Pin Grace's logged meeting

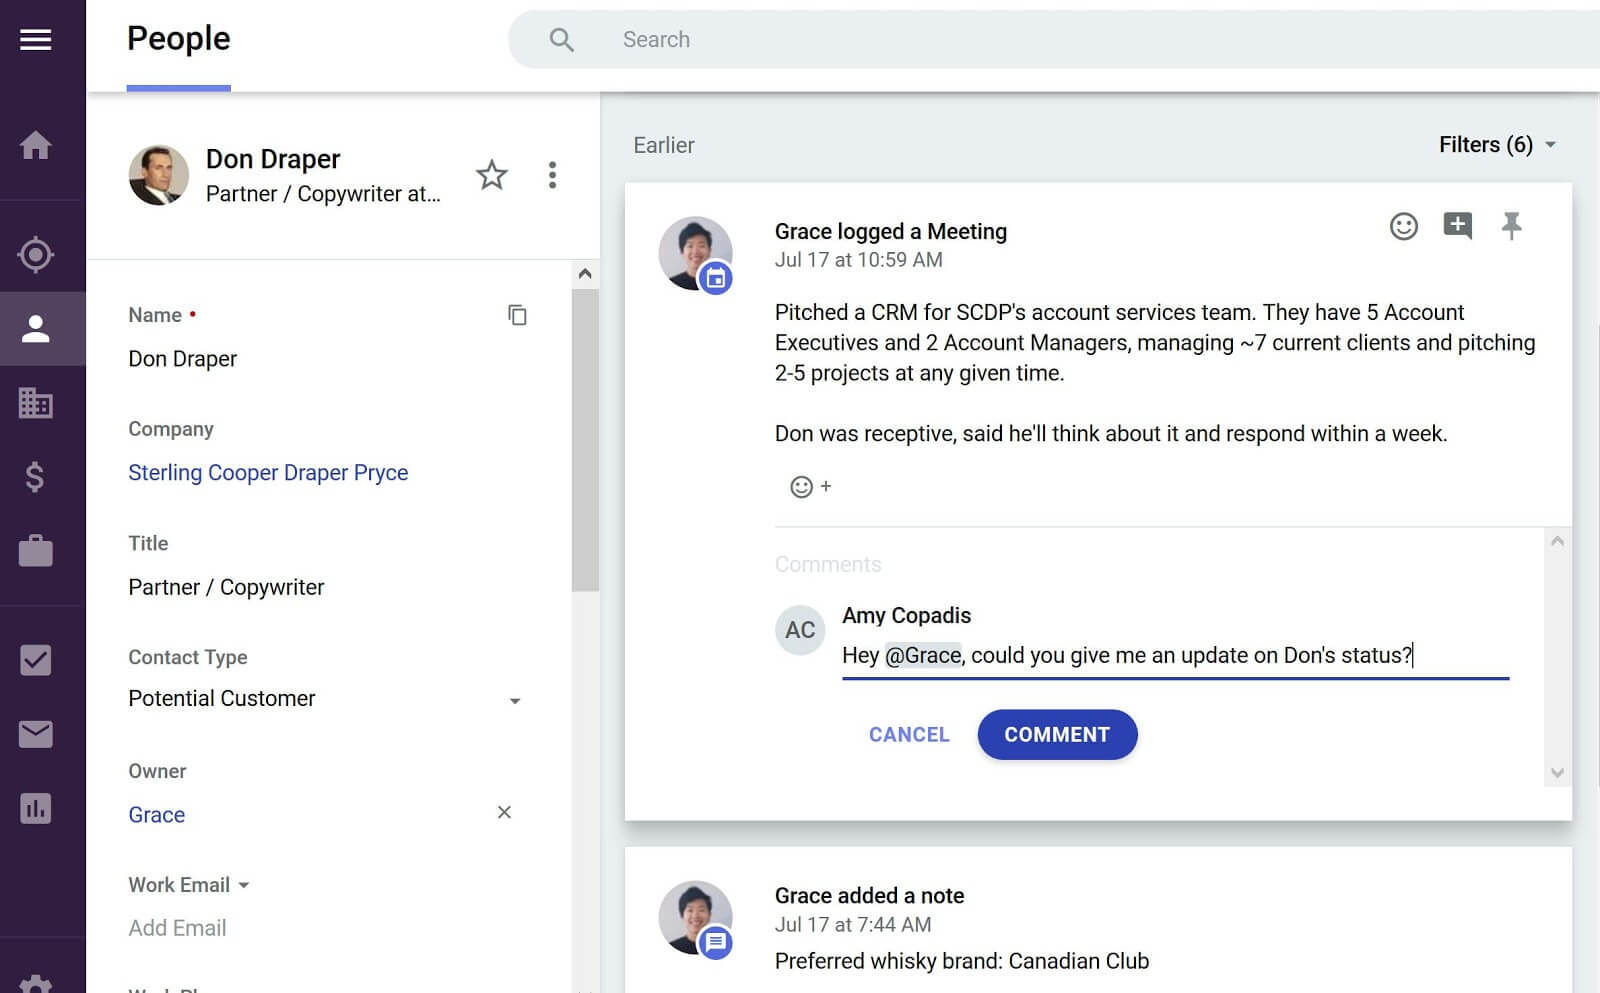[1512, 227]
